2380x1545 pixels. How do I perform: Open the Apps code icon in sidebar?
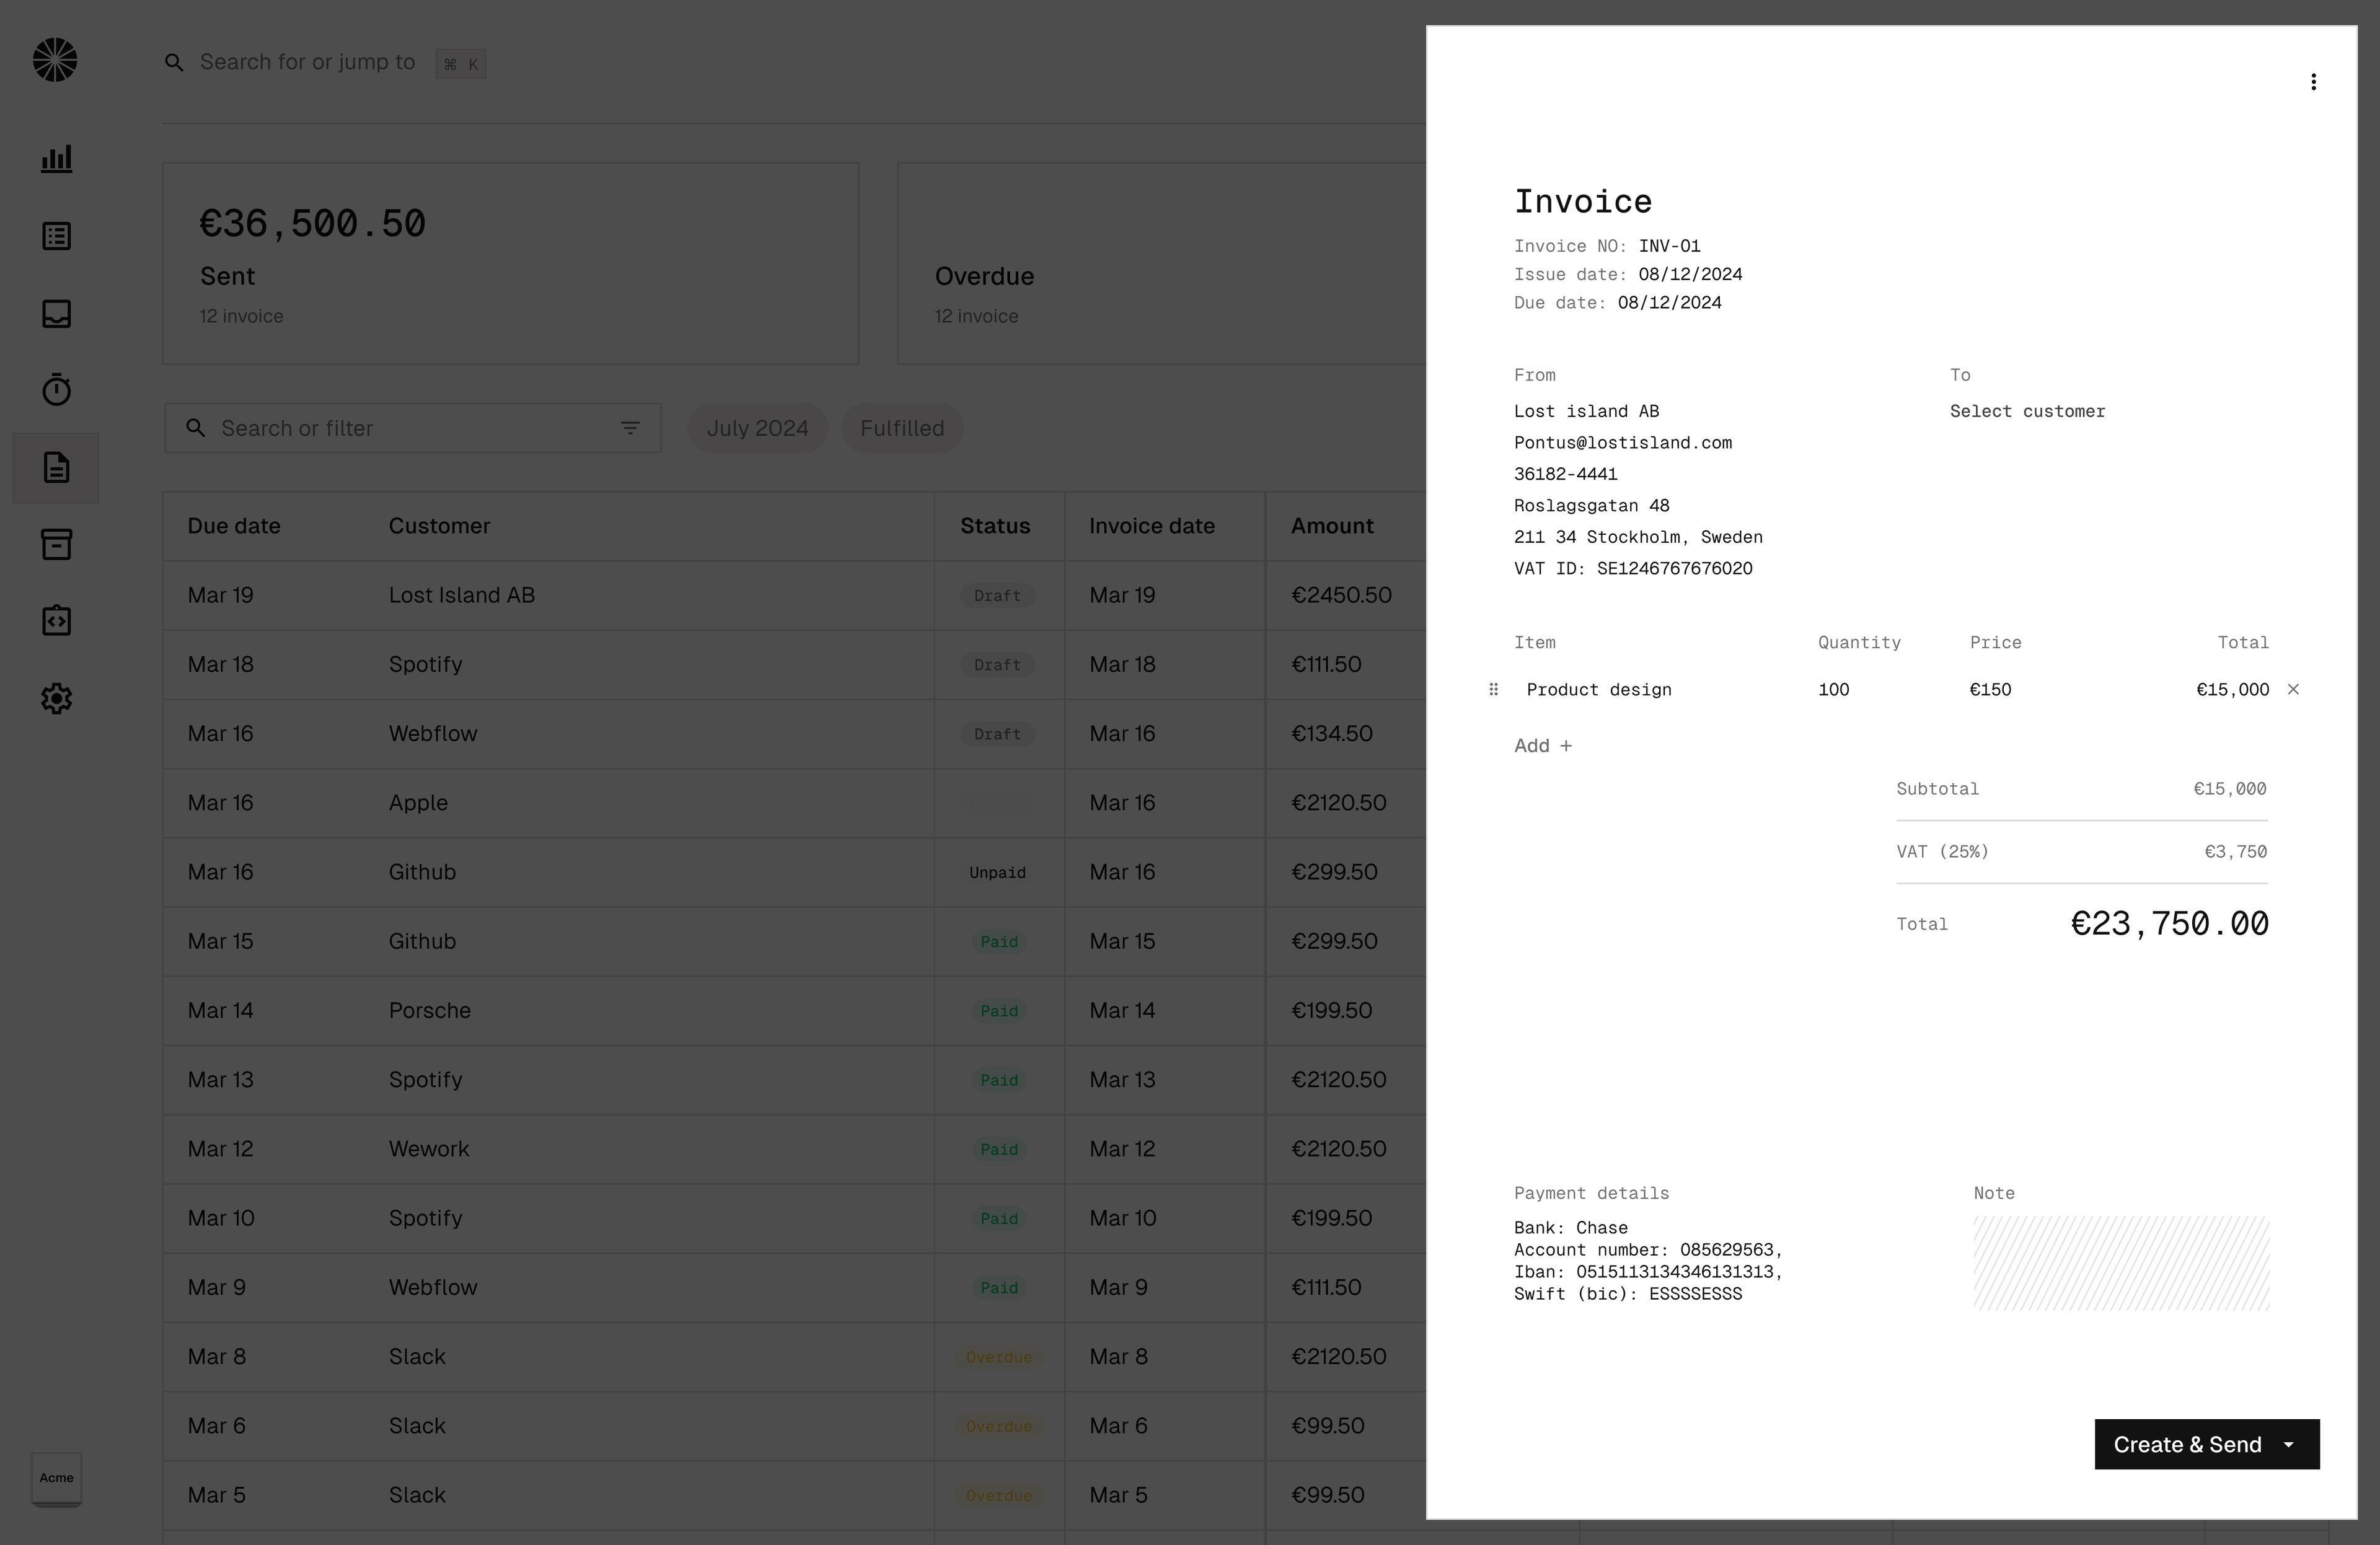click(56, 620)
